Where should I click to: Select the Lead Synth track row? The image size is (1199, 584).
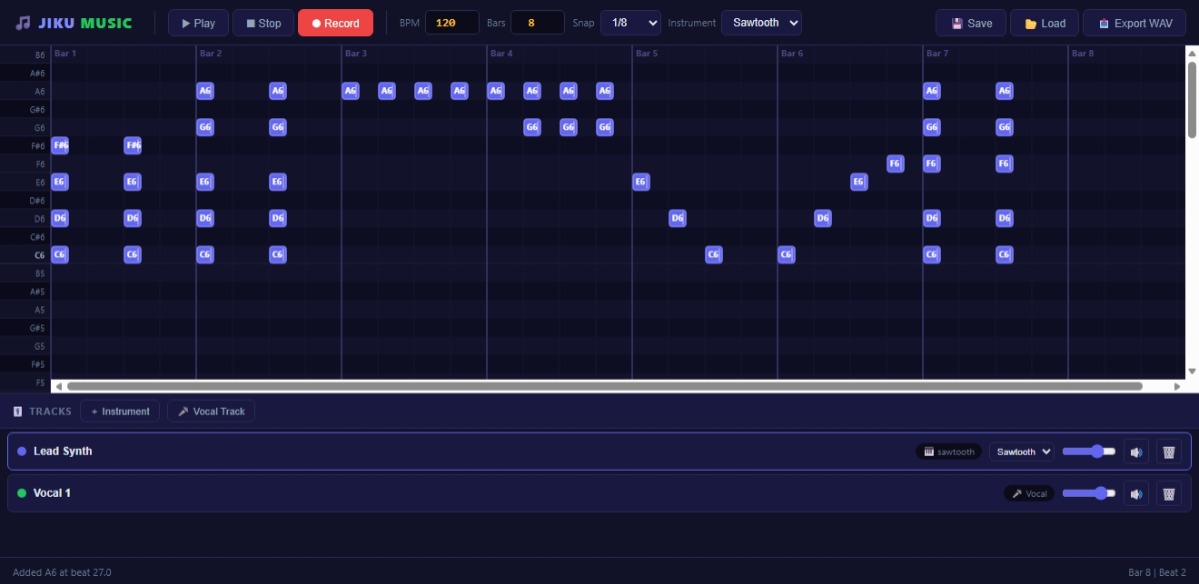tap(400, 452)
